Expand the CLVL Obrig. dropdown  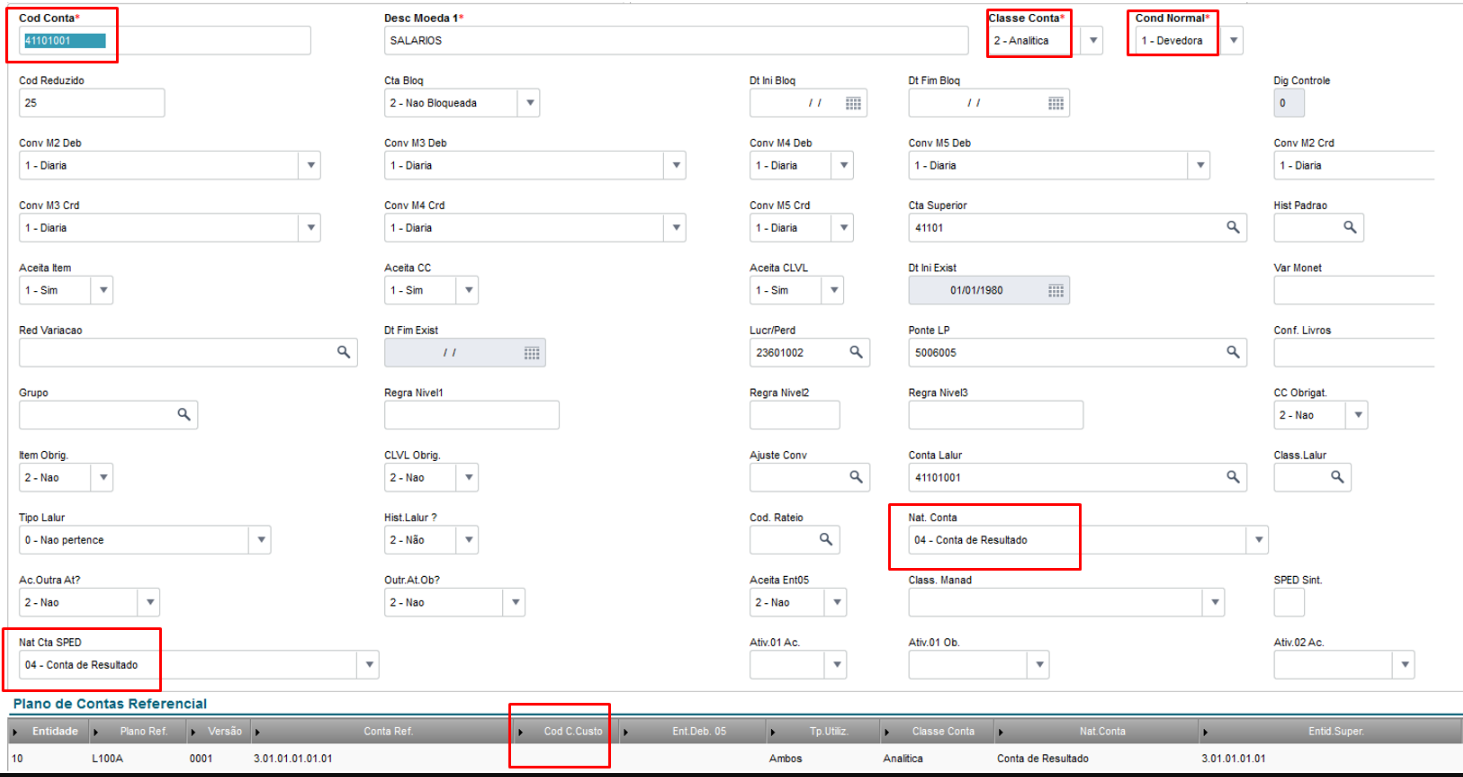pos(468,477)
